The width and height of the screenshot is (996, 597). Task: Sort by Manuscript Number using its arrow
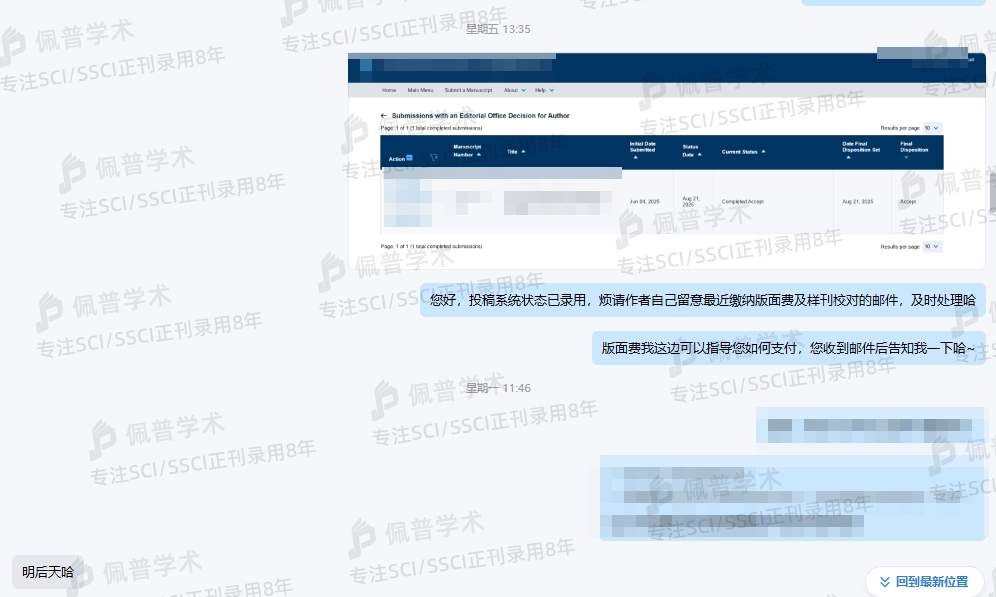[478, 155]
